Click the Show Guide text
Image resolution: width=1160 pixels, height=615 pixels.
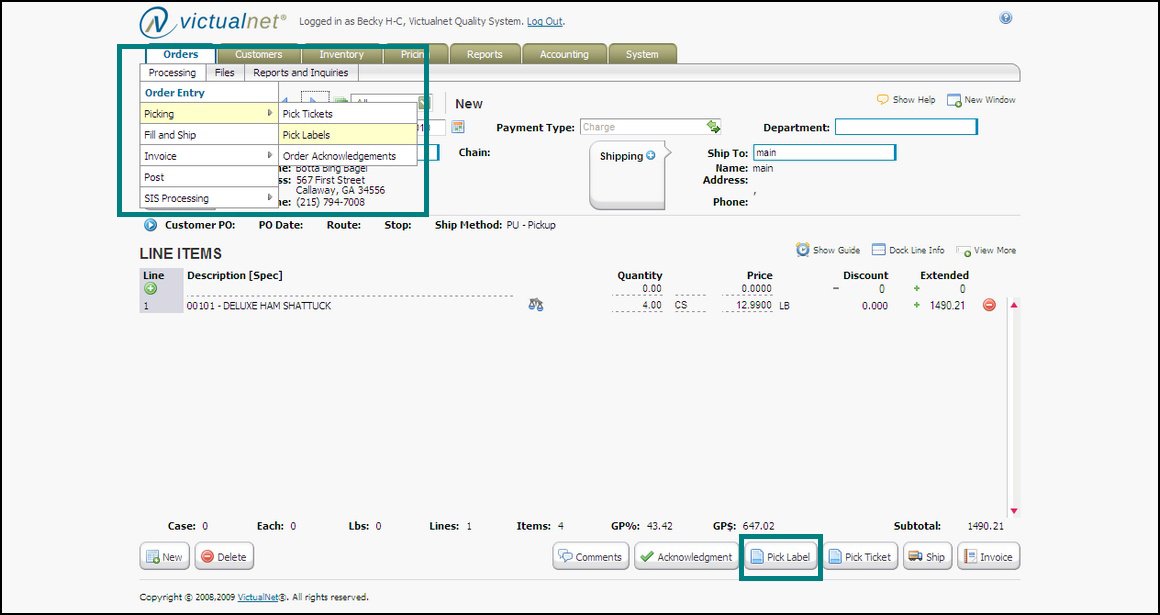coord(836,250)
